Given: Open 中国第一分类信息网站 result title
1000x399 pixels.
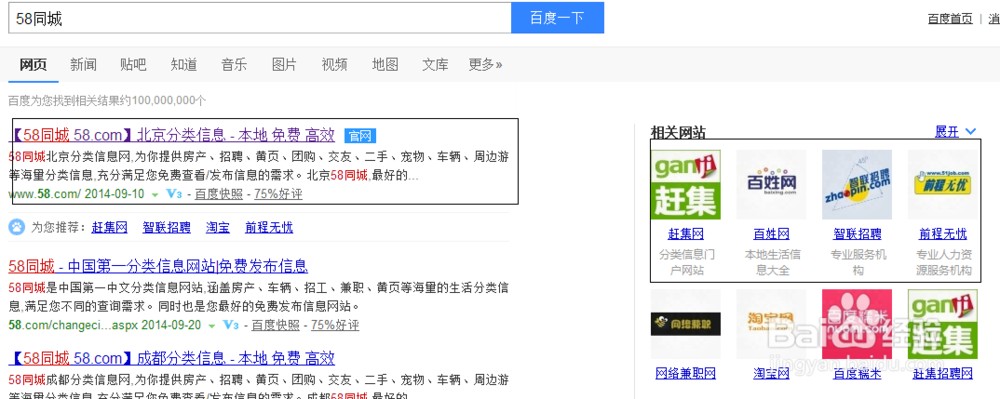Looking at the screenshot, I should coord(158,266).
